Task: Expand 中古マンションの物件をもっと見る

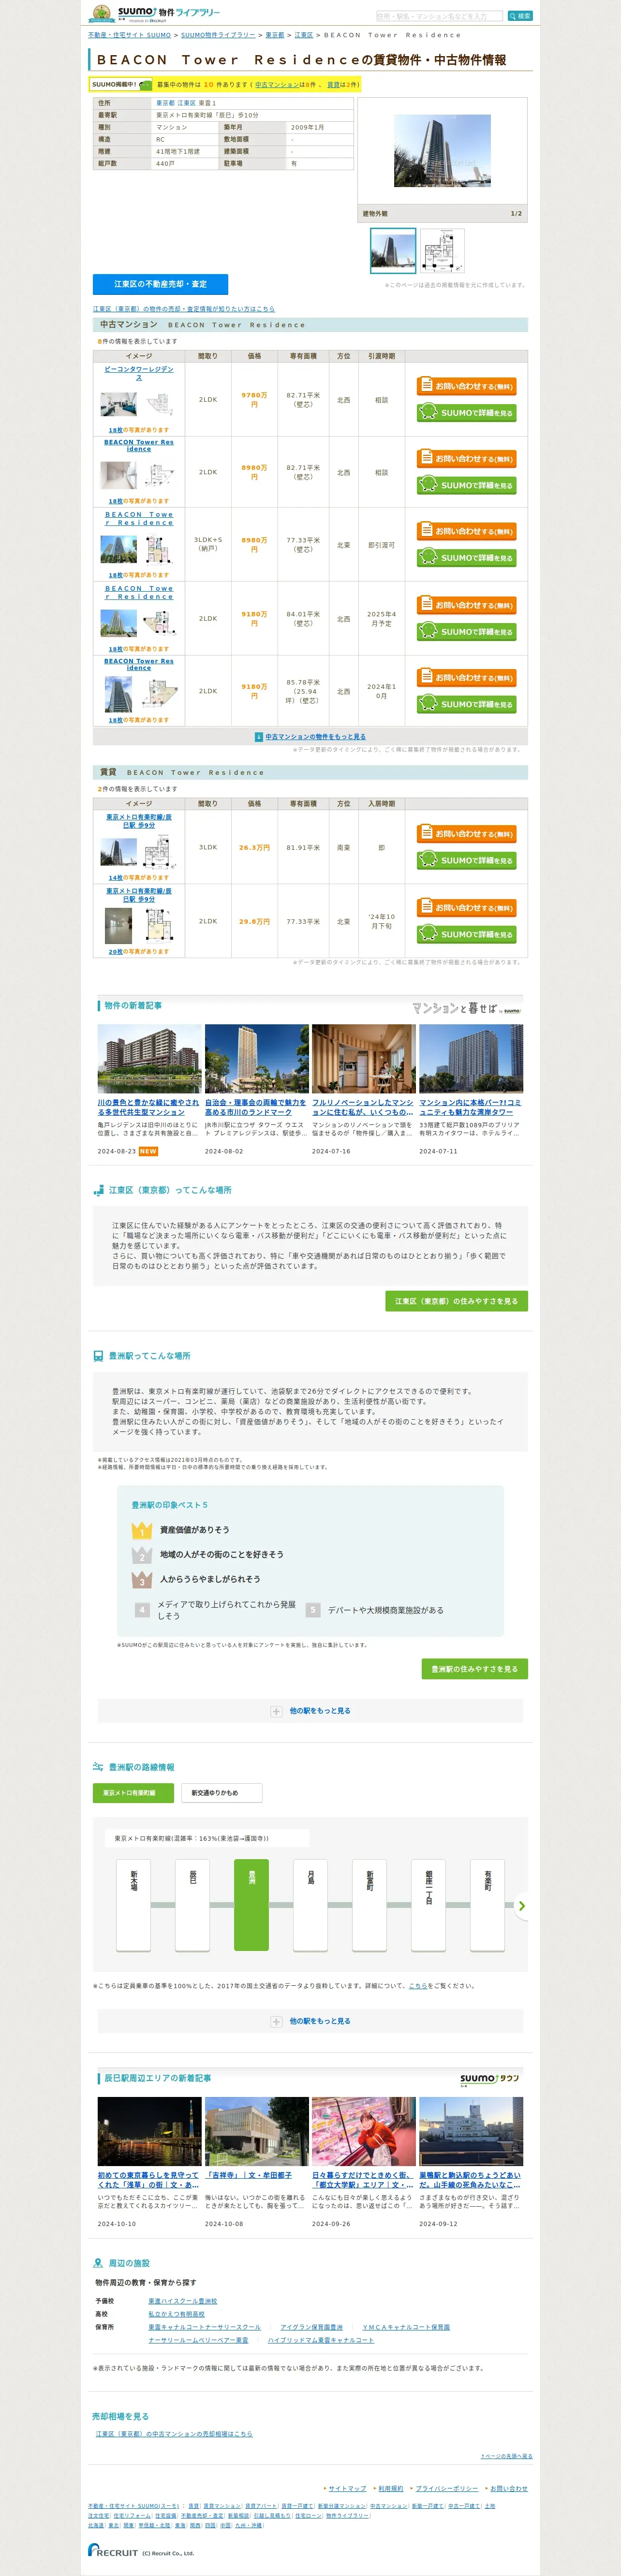Action: (315, 737)
